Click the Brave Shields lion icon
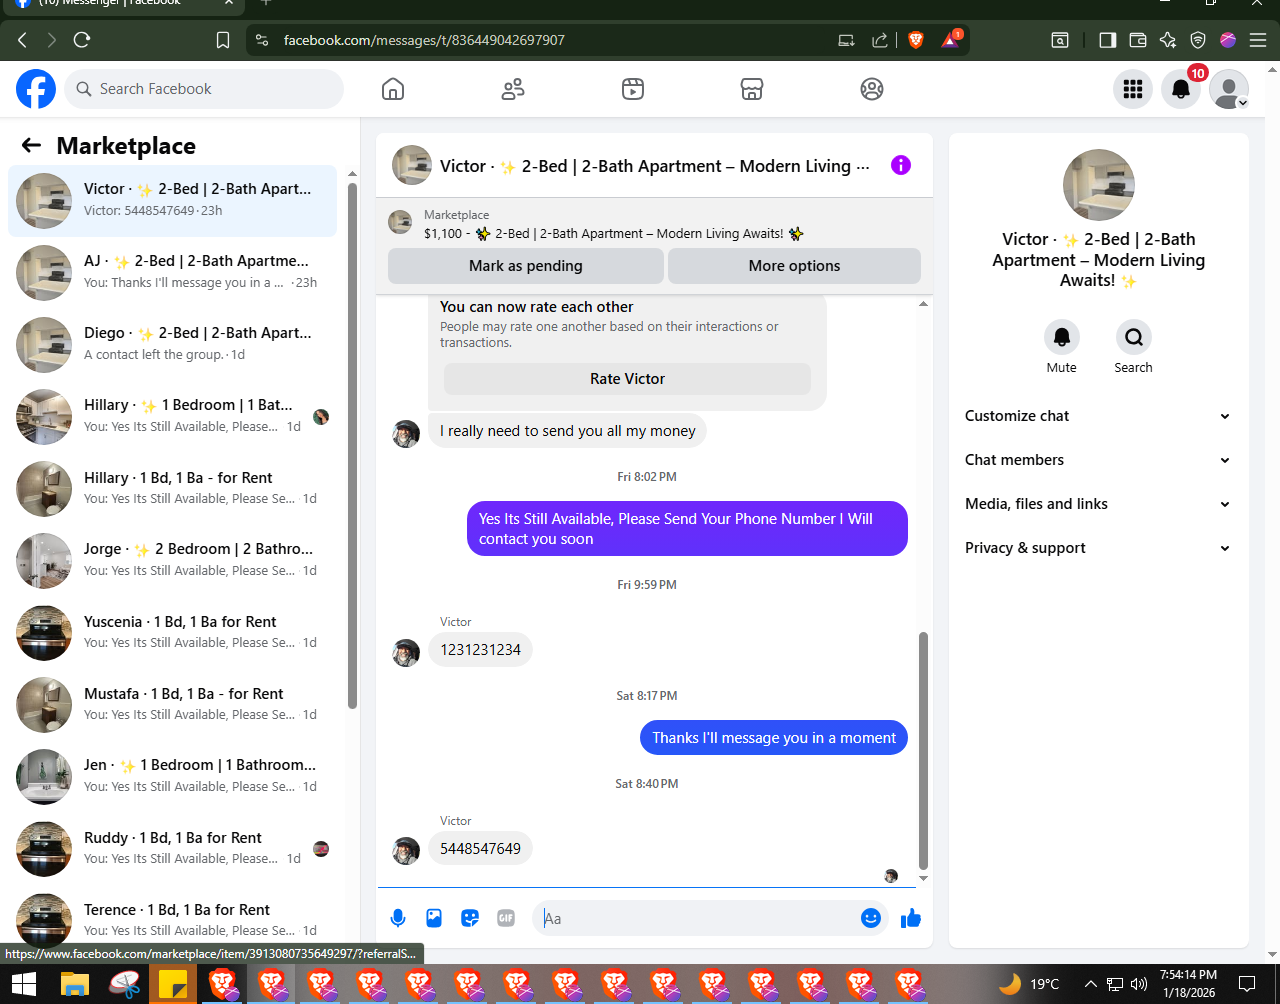 click(x=916, y=40)
